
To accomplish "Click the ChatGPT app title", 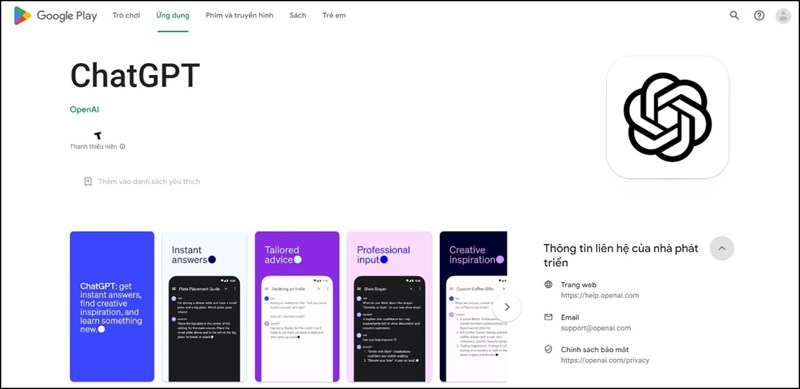I will pyautogui.click(x=135, y=76).
